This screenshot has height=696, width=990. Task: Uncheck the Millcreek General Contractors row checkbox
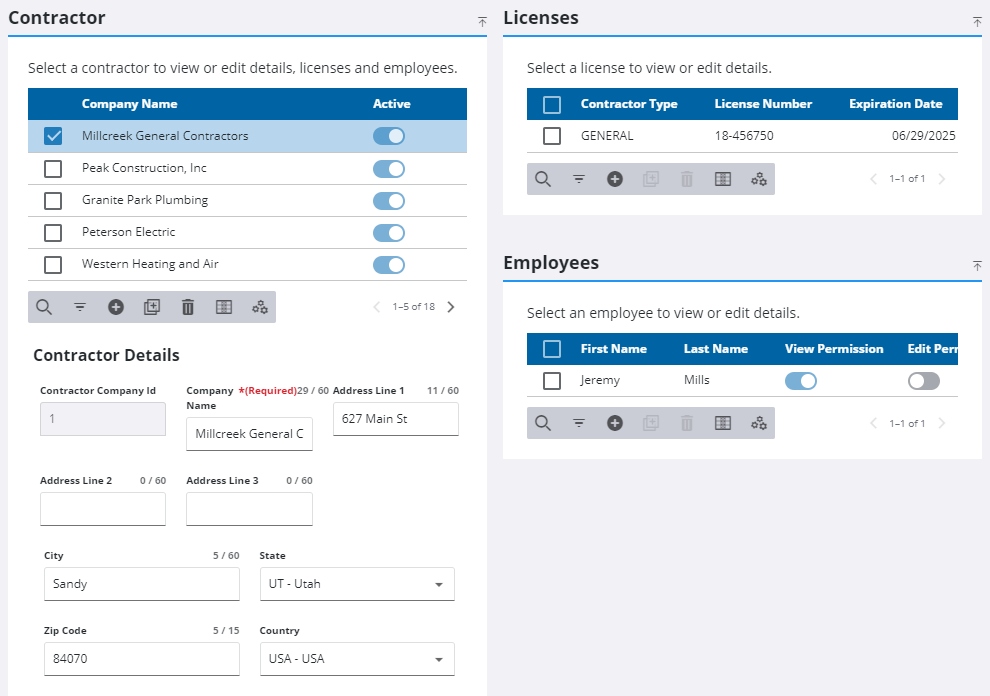(53, 136)
